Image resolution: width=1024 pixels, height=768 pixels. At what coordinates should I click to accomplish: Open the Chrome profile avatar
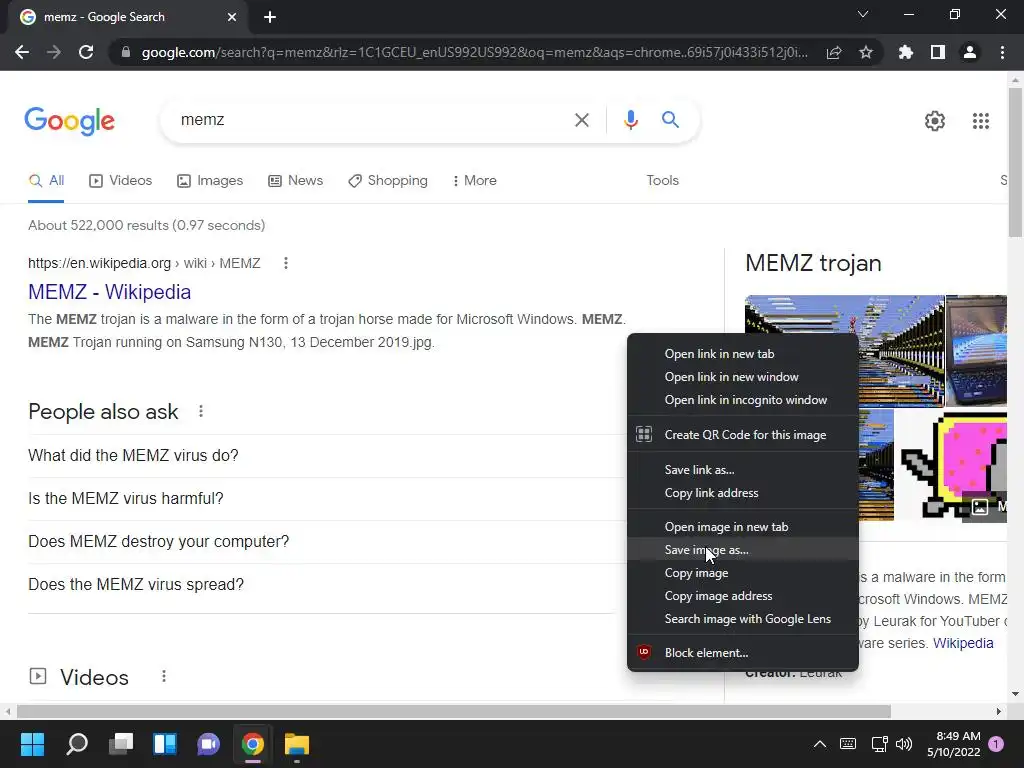click(970, 52)
